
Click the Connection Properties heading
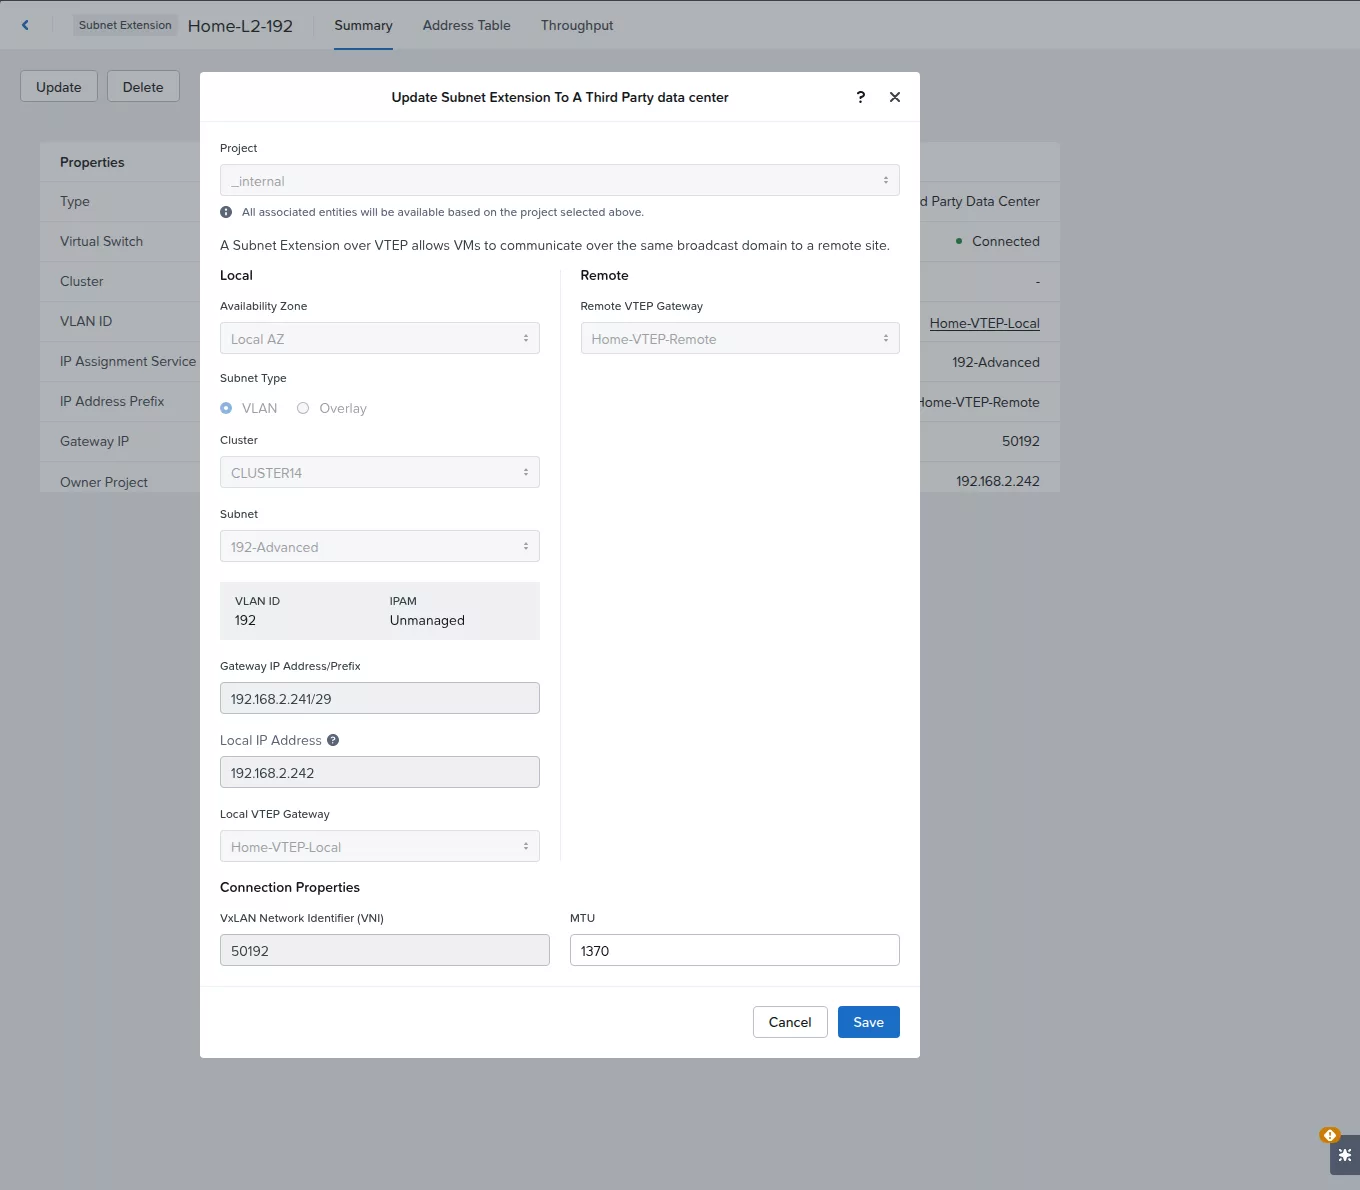point(290,887)
